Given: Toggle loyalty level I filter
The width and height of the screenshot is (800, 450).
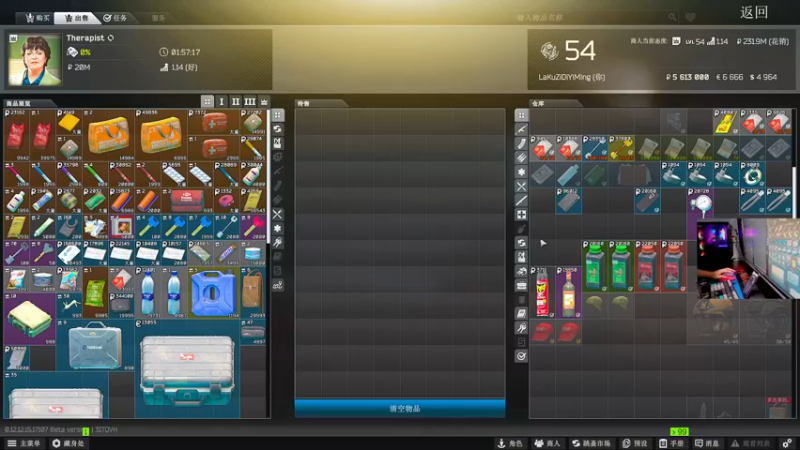Looking at the screenshot, I should click(221, 102).
